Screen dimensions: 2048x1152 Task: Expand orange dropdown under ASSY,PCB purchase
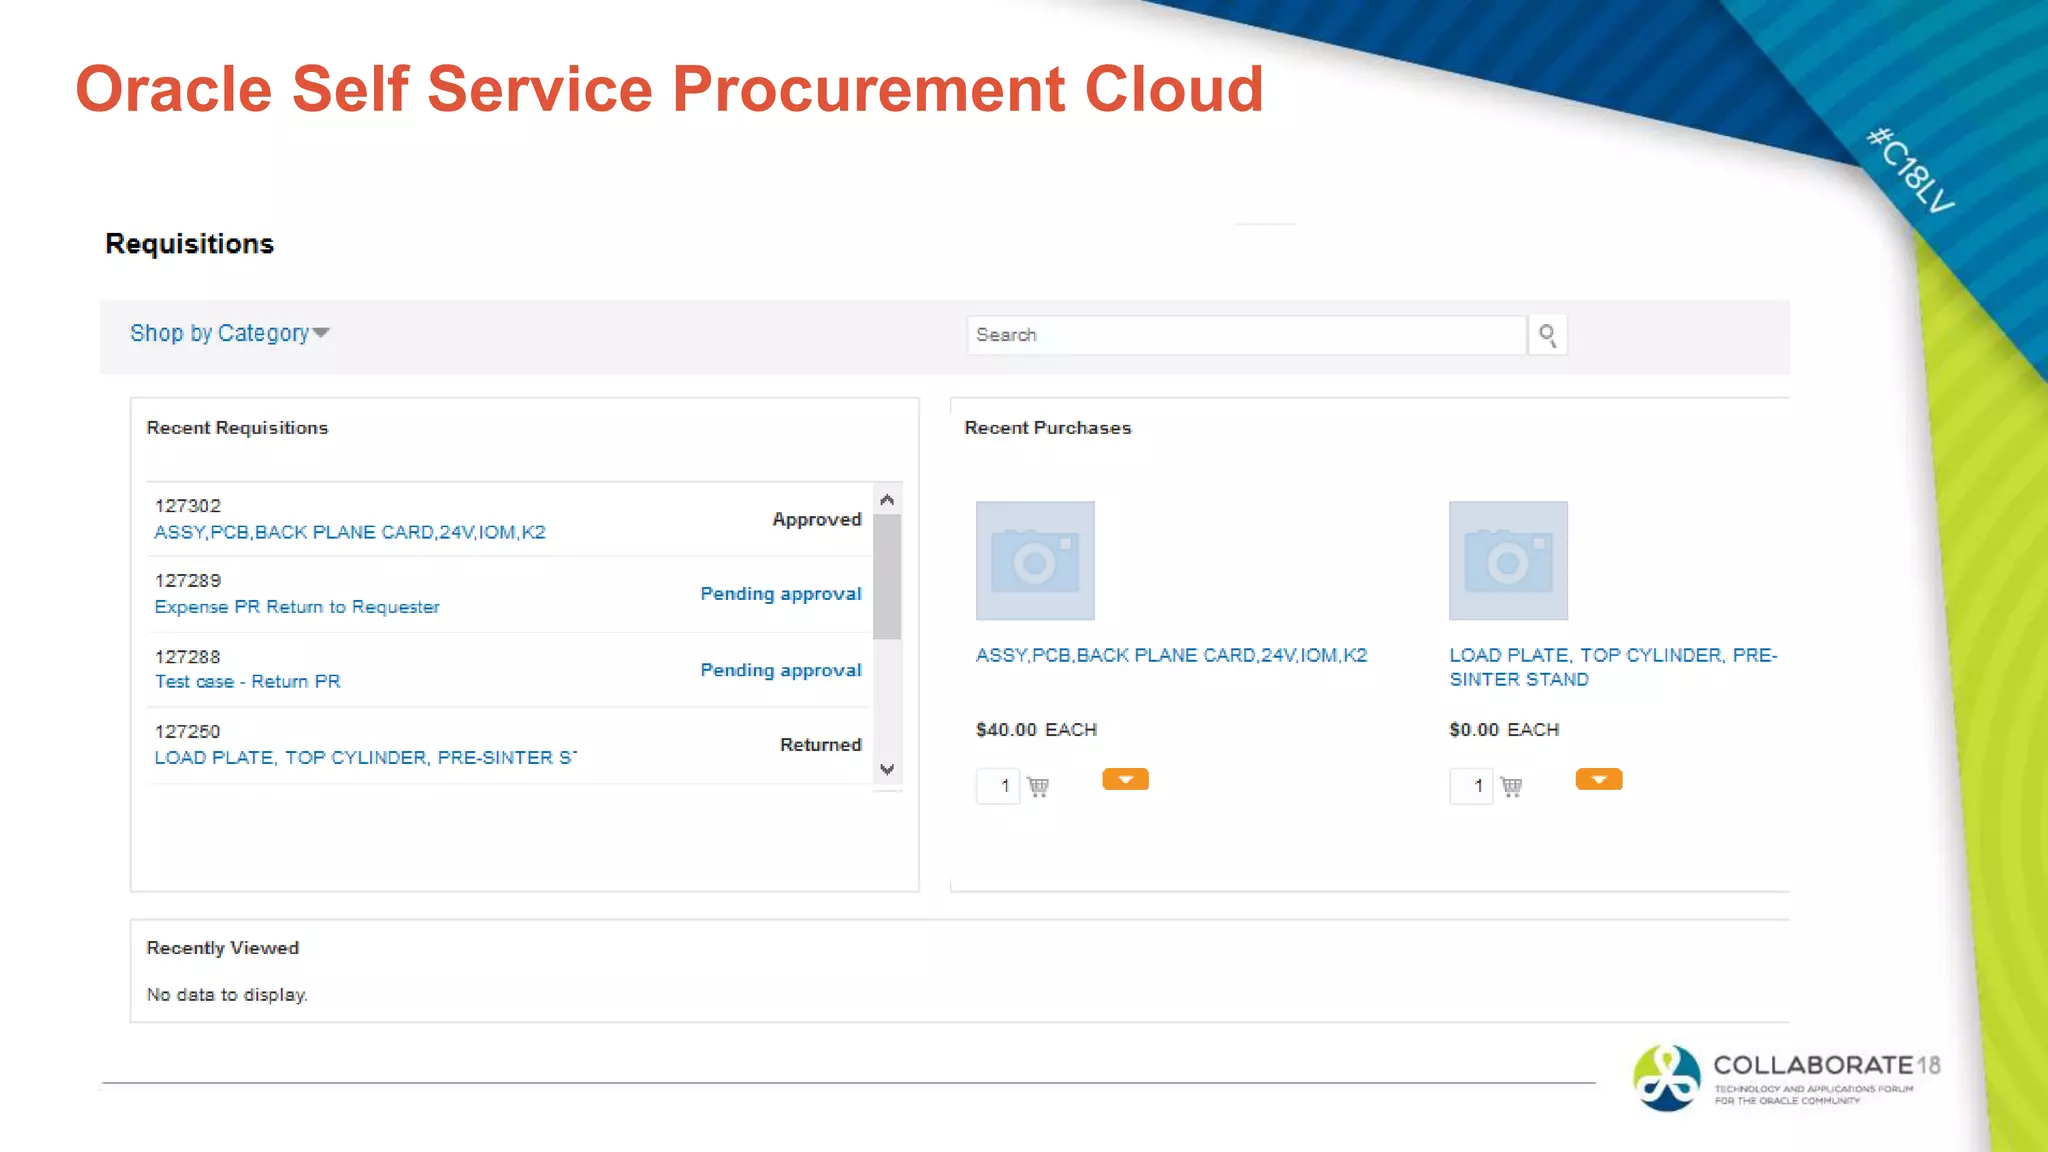tap(1125, 780)
